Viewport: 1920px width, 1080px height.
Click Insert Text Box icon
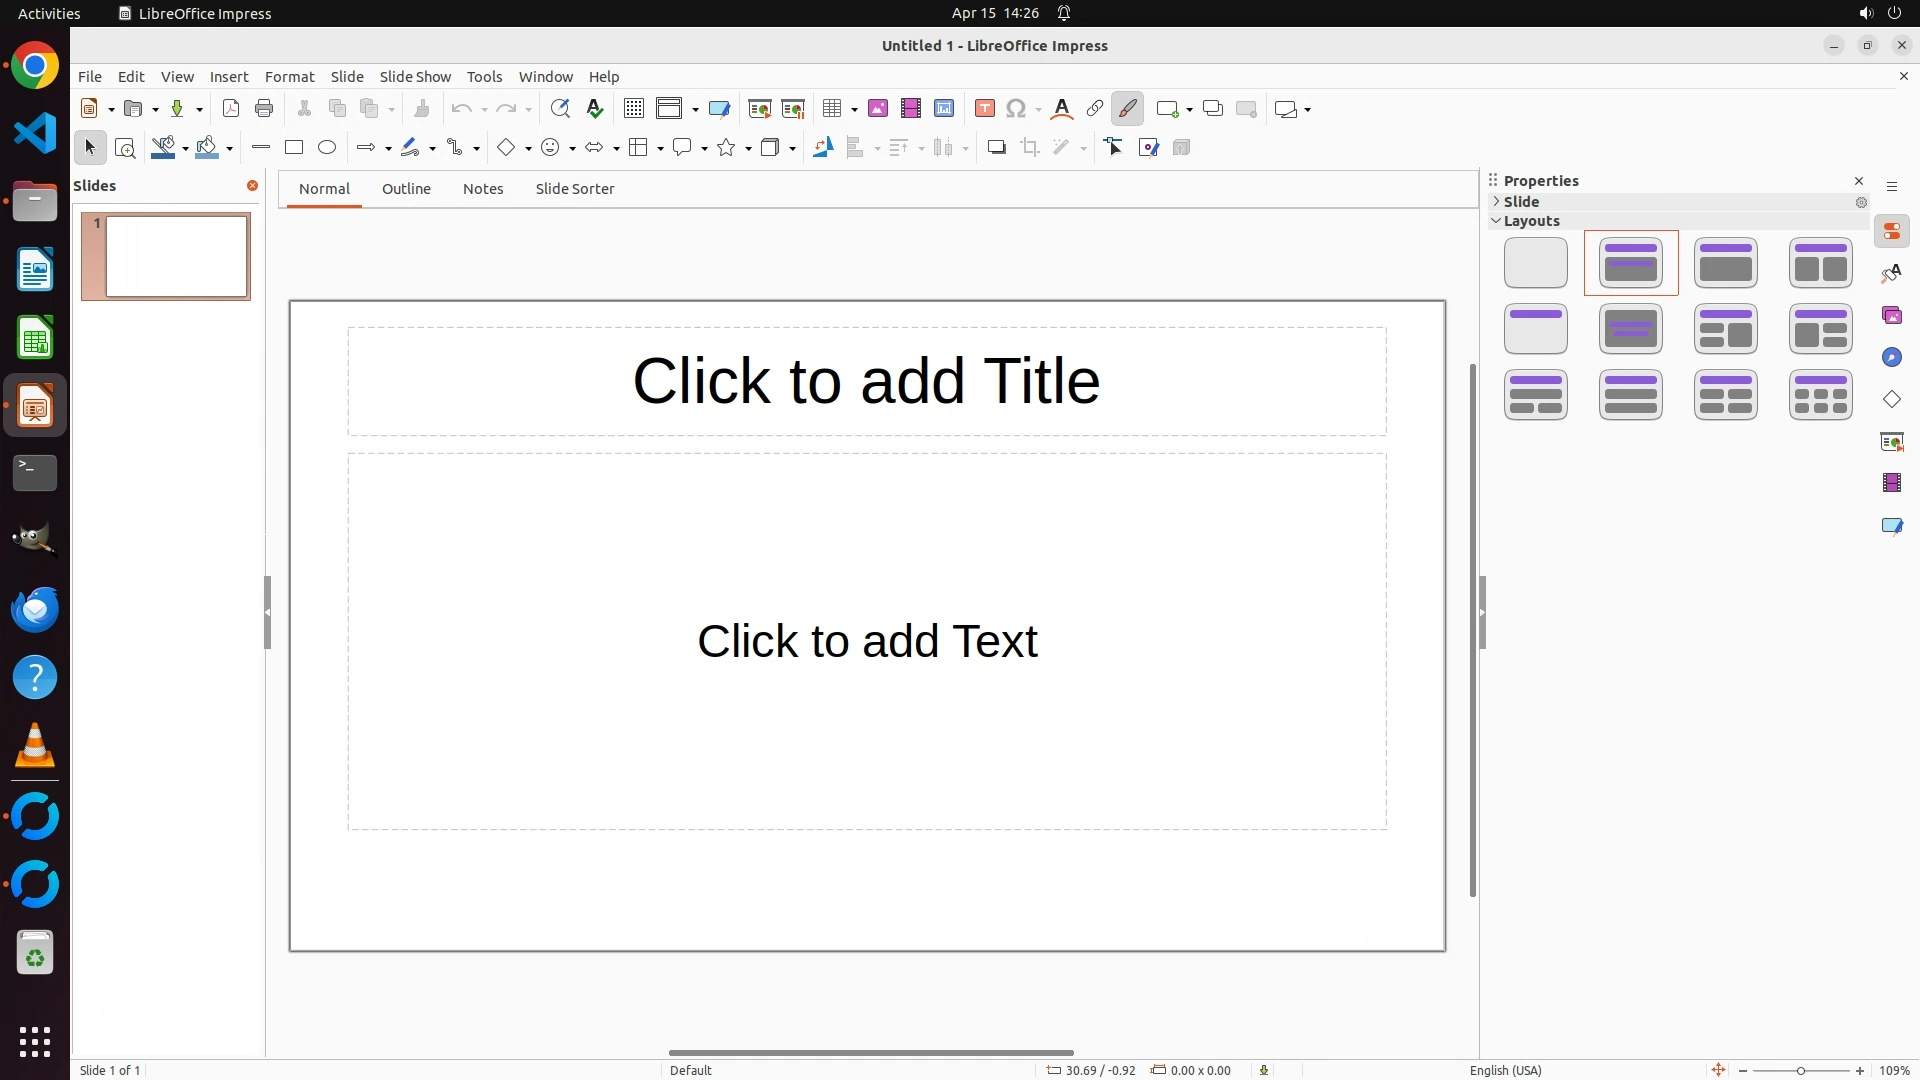tap(985, 109)
